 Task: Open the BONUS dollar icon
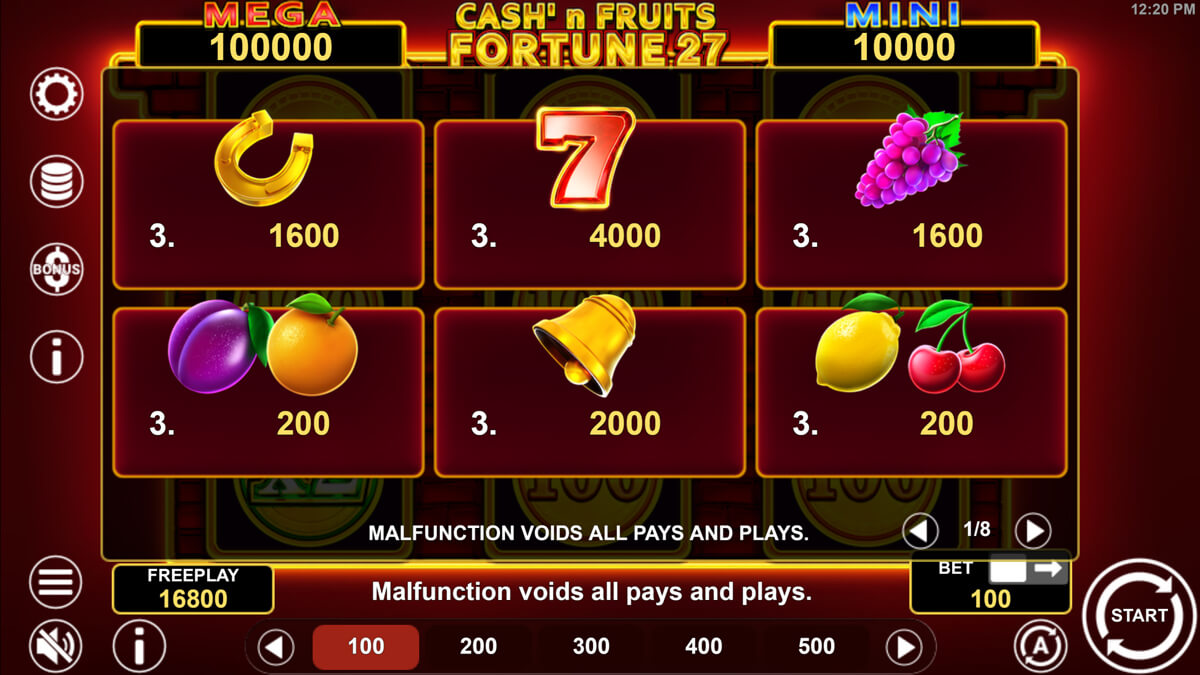pyautogui.click(x=57, y=269)
